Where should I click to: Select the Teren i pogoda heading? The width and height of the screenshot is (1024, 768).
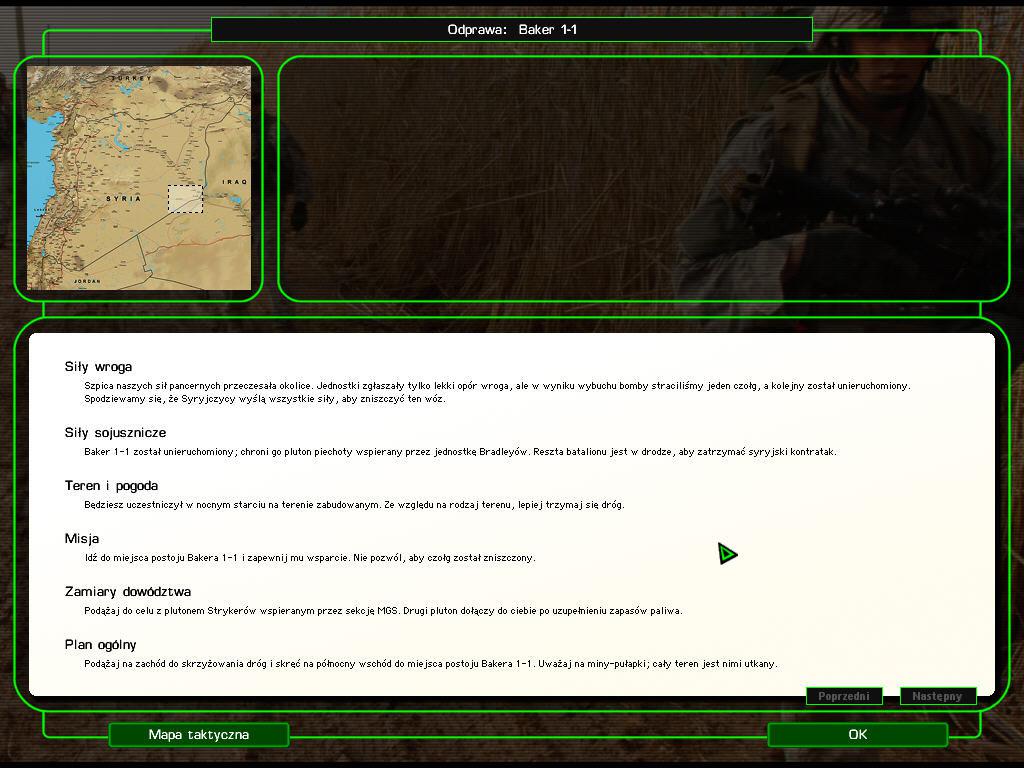pos(111,486)
